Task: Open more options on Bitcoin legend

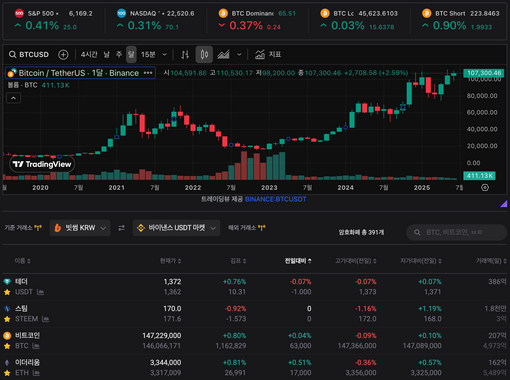Action: tap(148, 73)
